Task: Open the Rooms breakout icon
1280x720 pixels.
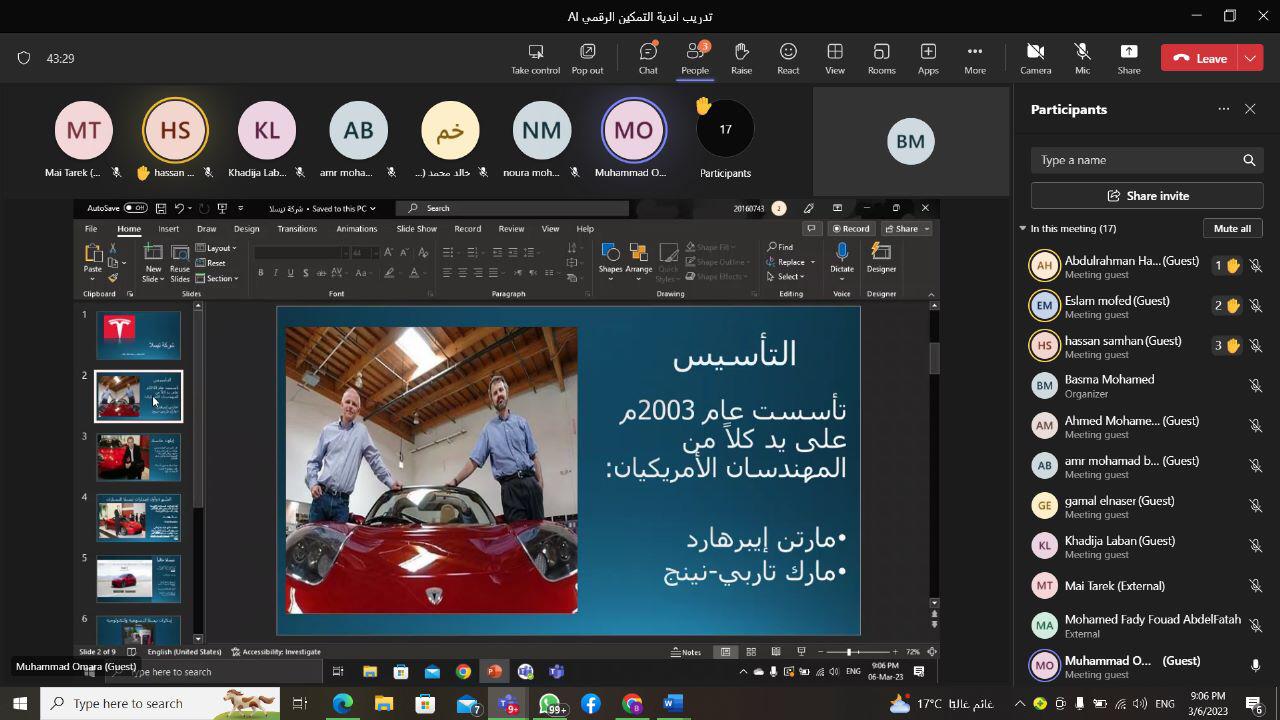Action: click(881, 58)
